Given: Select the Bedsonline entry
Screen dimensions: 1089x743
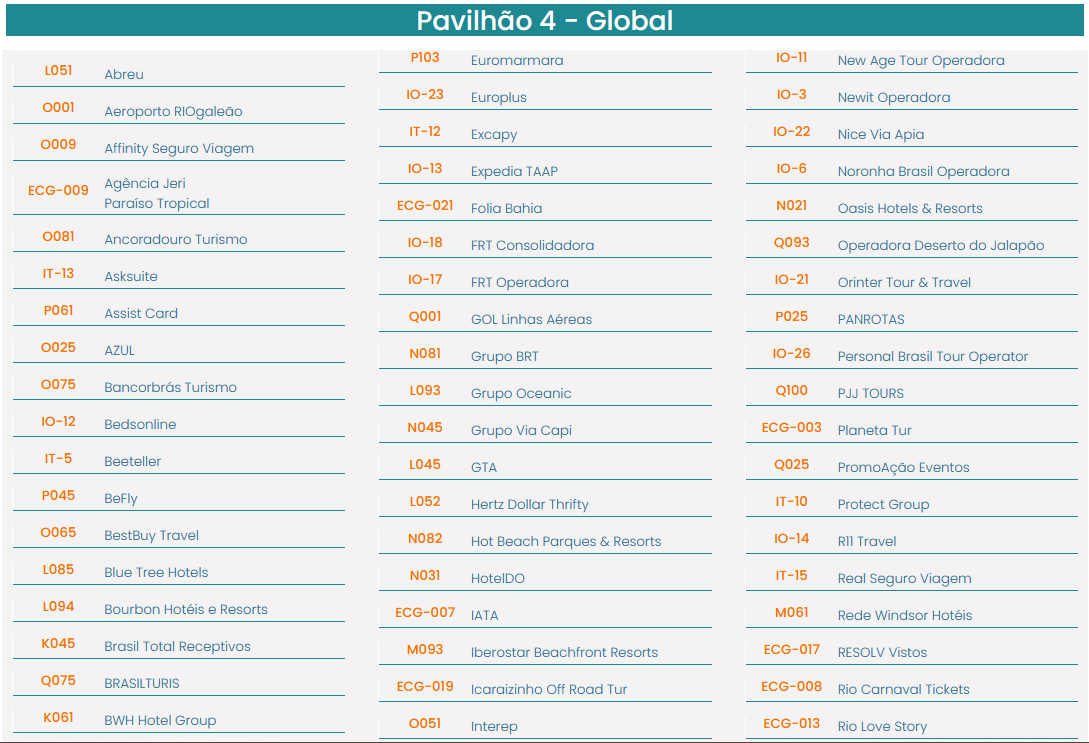Looking at the screenshot, I should (140, 424).
